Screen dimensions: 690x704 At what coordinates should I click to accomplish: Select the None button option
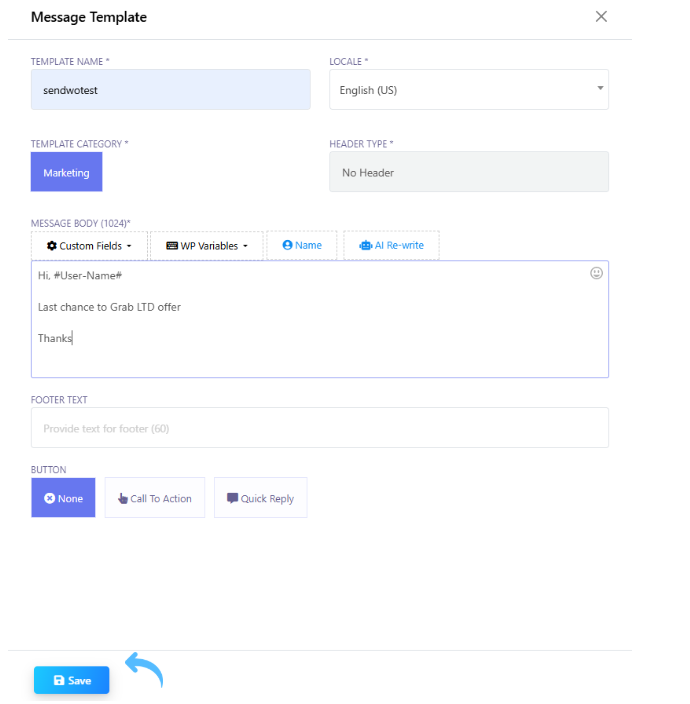(x=63, y=498)
